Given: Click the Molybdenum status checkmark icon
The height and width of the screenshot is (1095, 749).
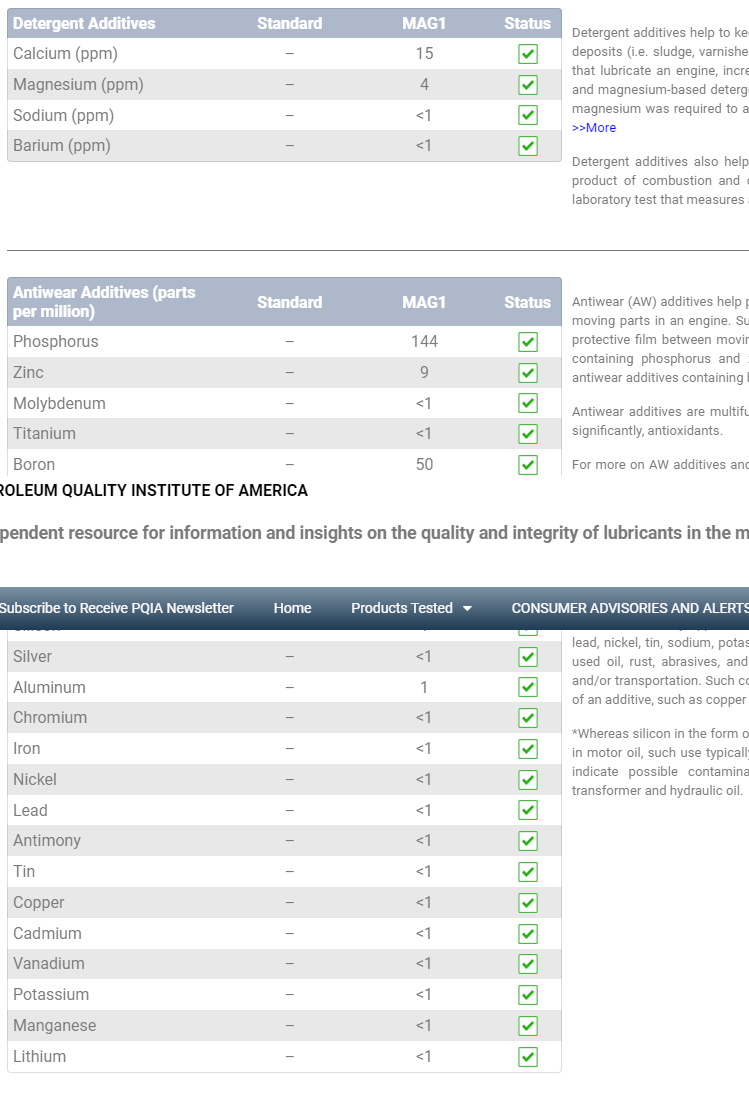Looking at the screenshot, I should [x=528, y=403].
